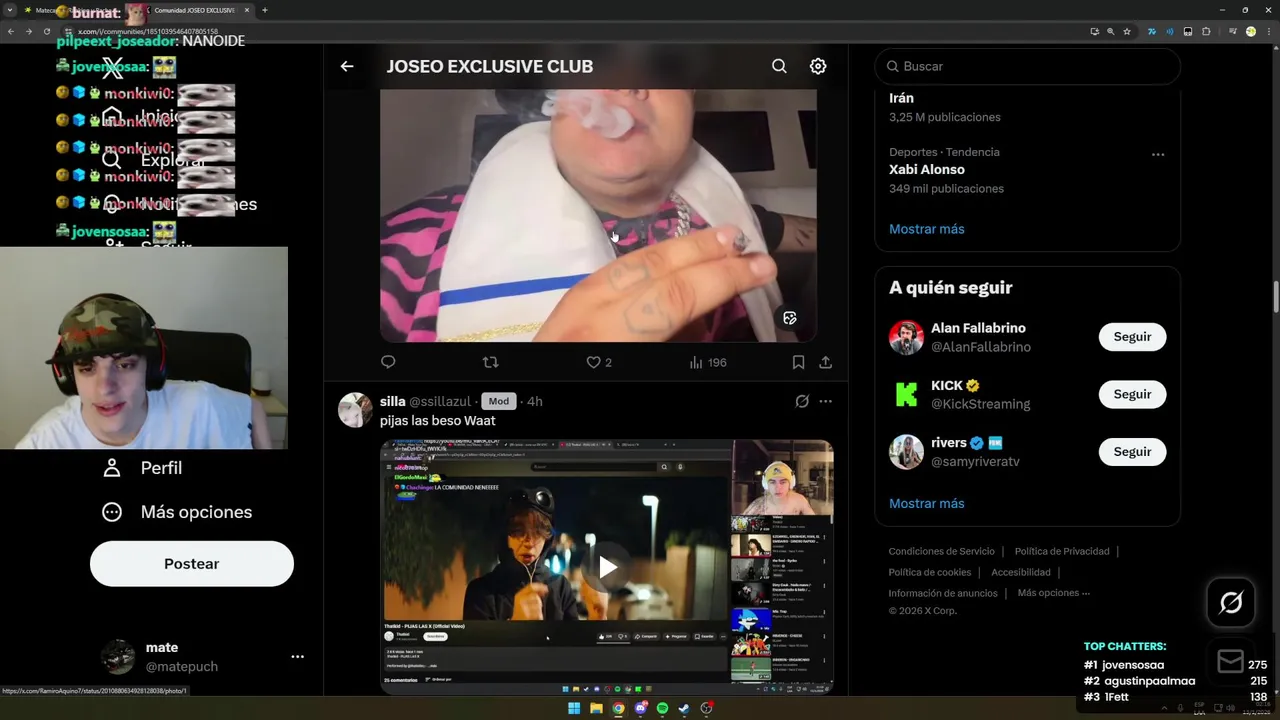The height and width of the screenshot is (720, 1280).
Task: Expand footer Más opciones menu
Action: click(1053, 593)
